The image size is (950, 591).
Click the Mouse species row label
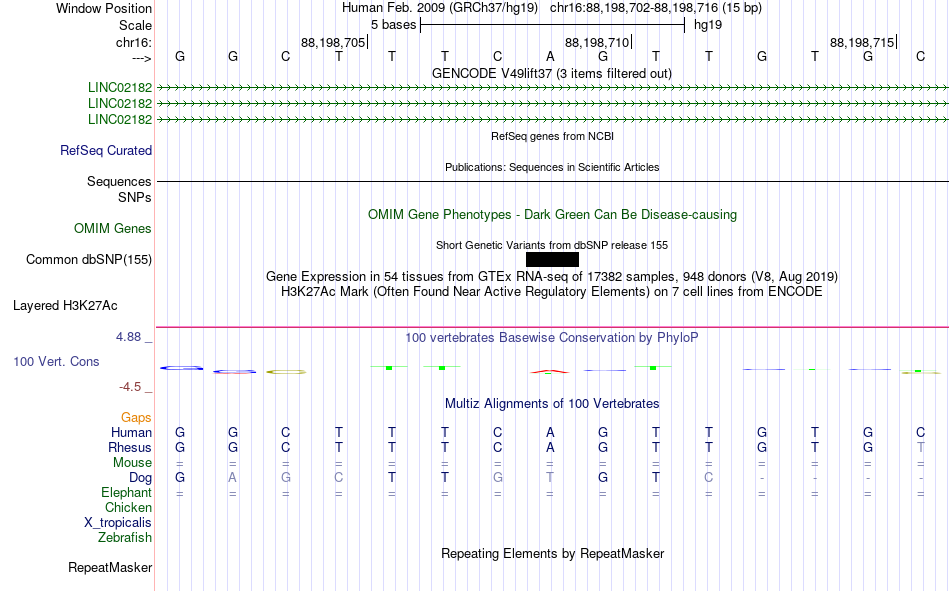(132, 462)
